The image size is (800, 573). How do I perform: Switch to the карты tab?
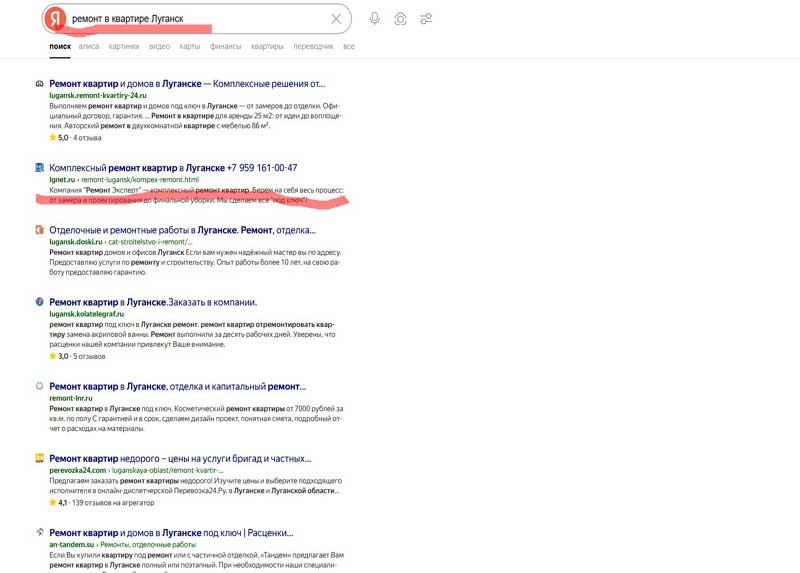tap(190, 46)
